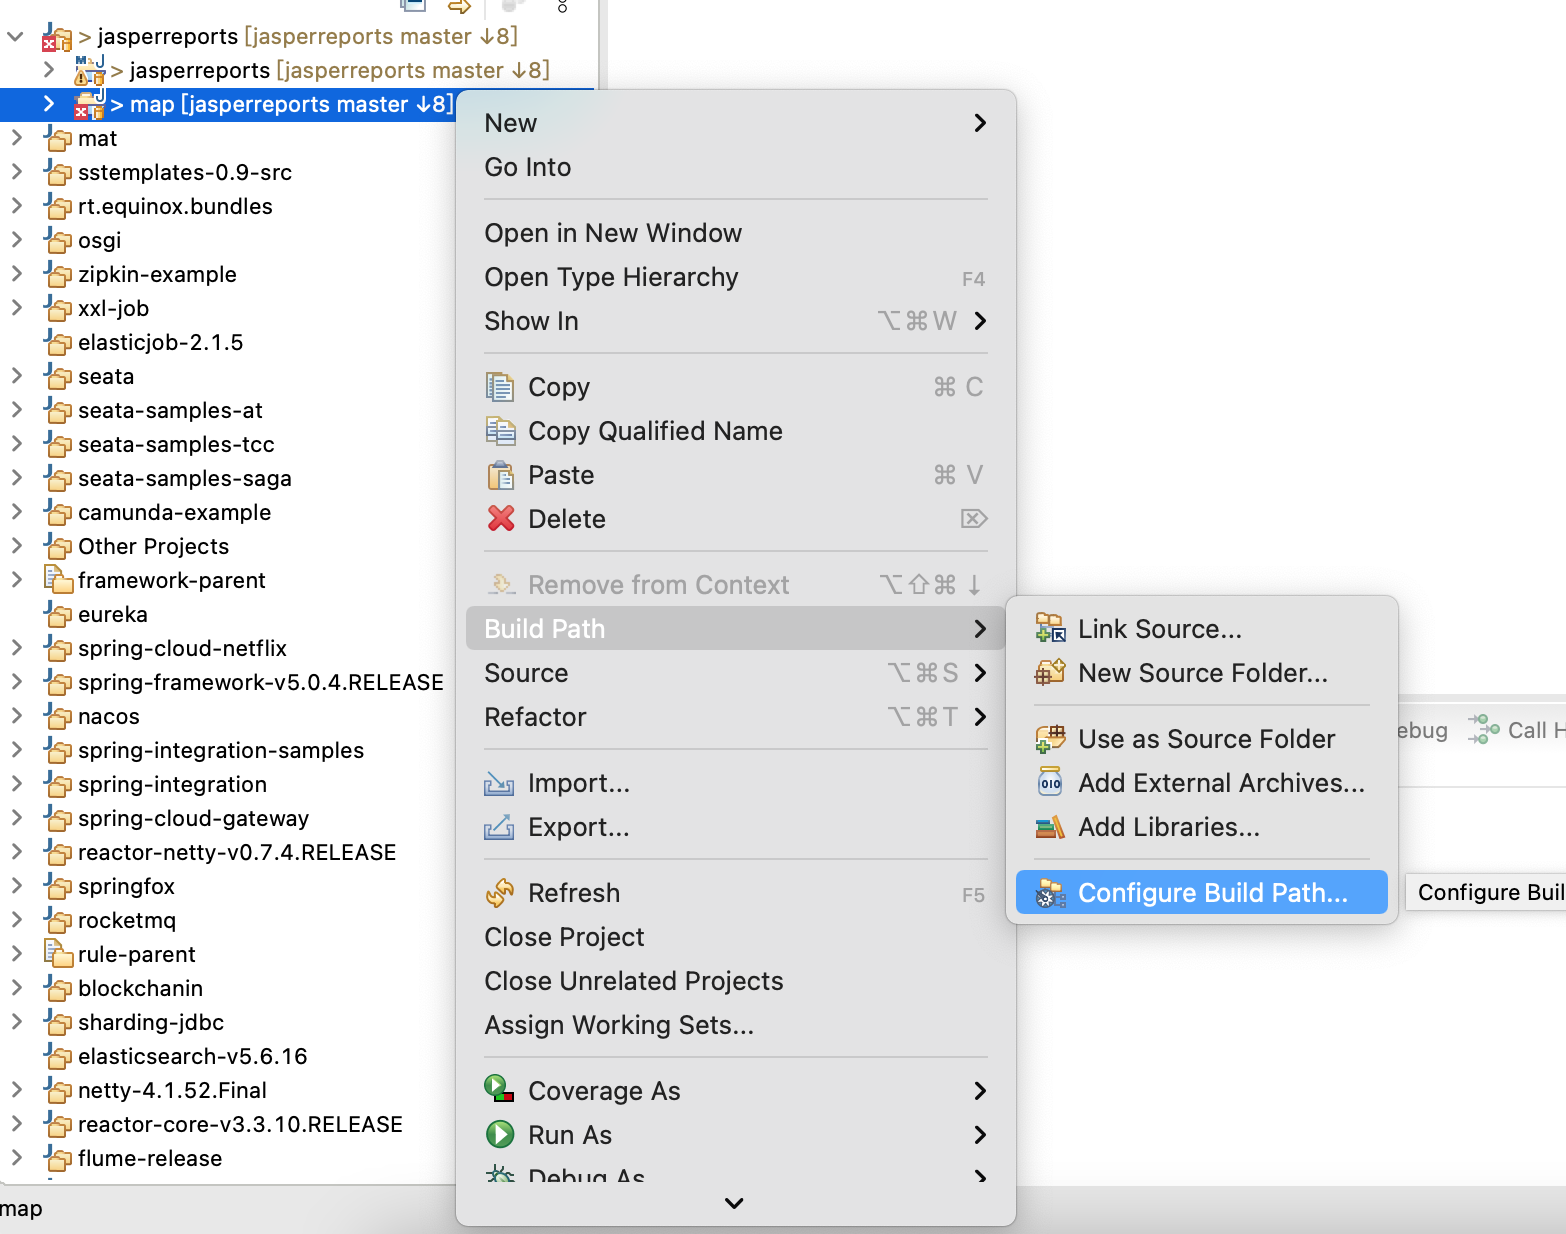Click the nested jasperreports Maven project icon
This screenshot has width=1566, height=1234.
tap(89, 70)
